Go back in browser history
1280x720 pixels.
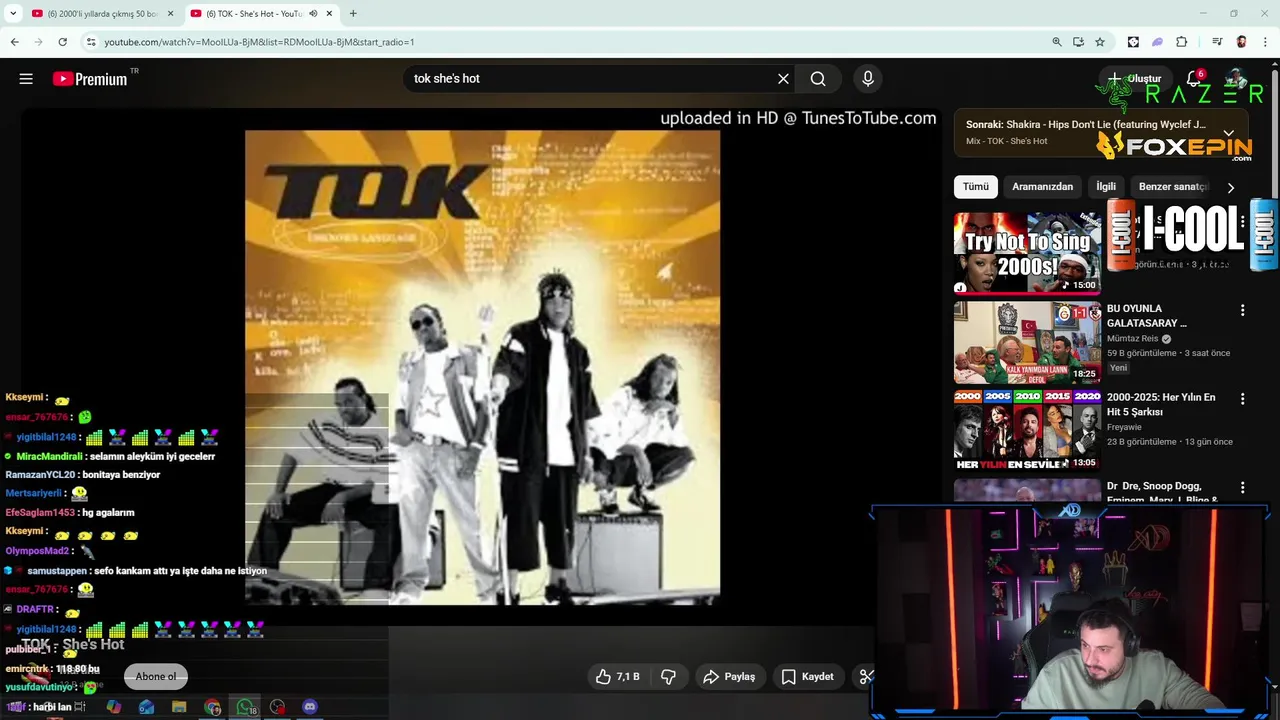[14, 42]
